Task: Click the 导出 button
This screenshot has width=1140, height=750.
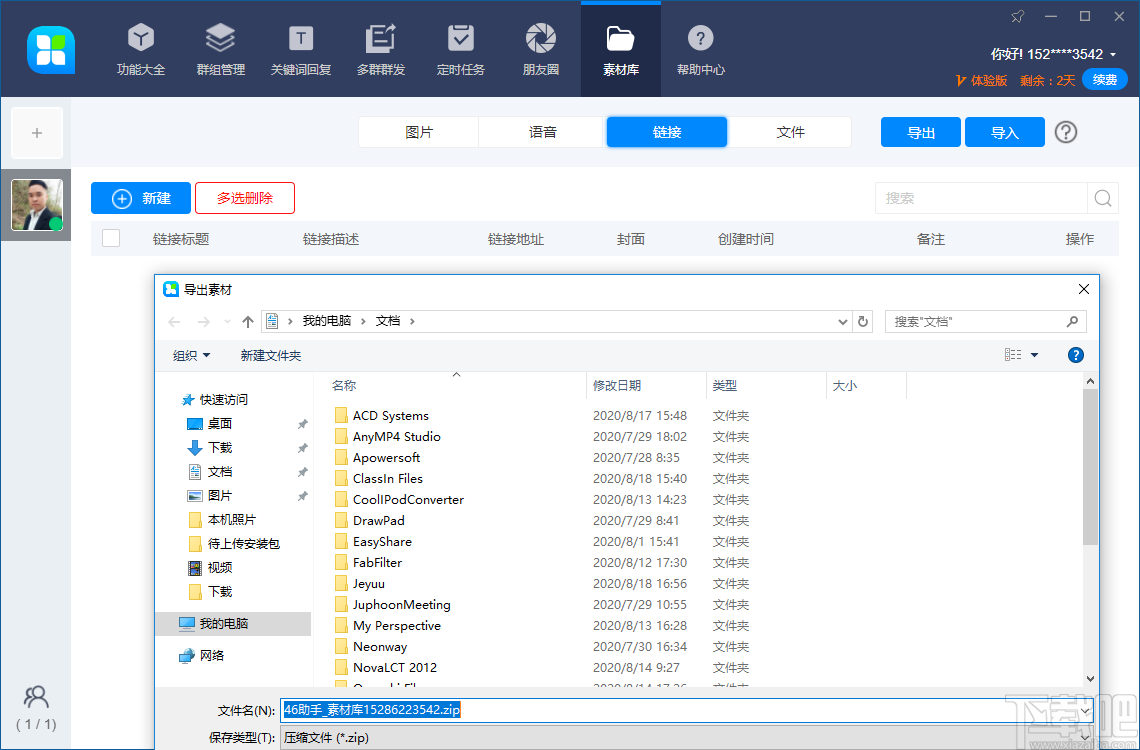Action: tap(921, 132)
